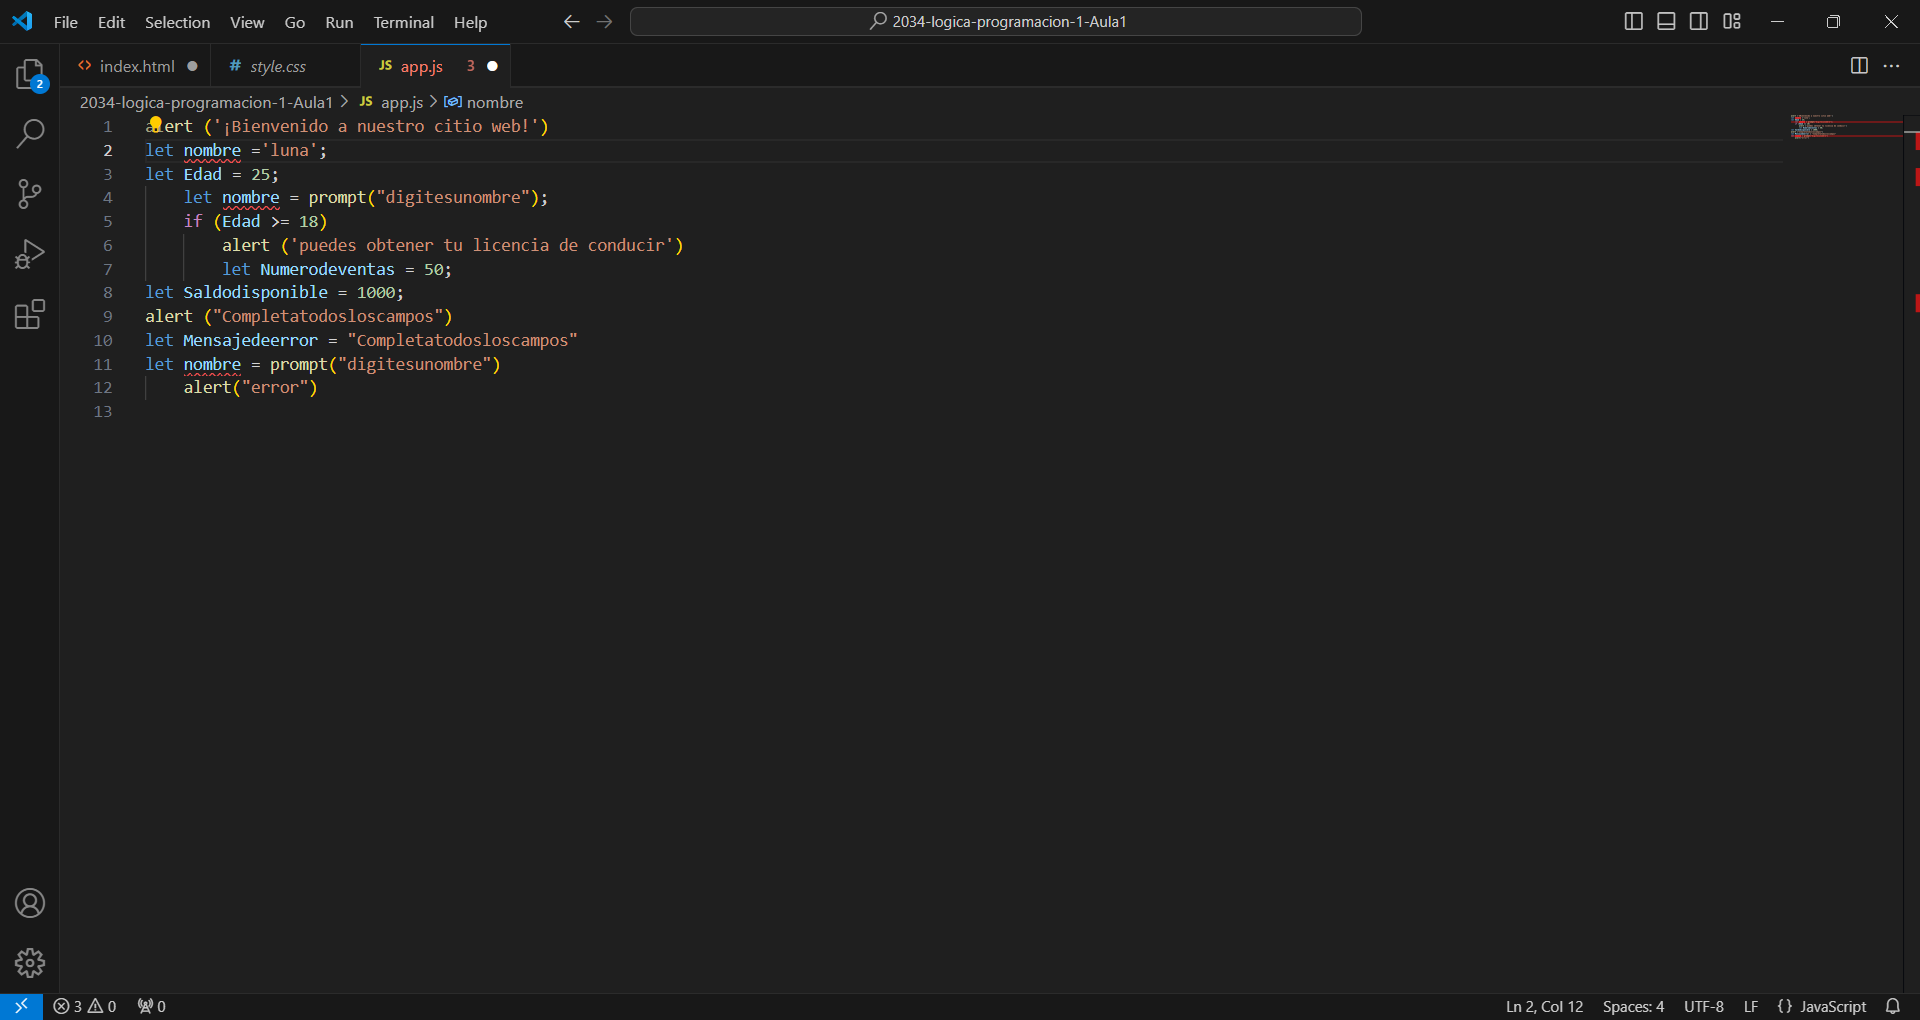1920x1020 pixels.
Task: Open the Edit menu
Action: point(111,22)
